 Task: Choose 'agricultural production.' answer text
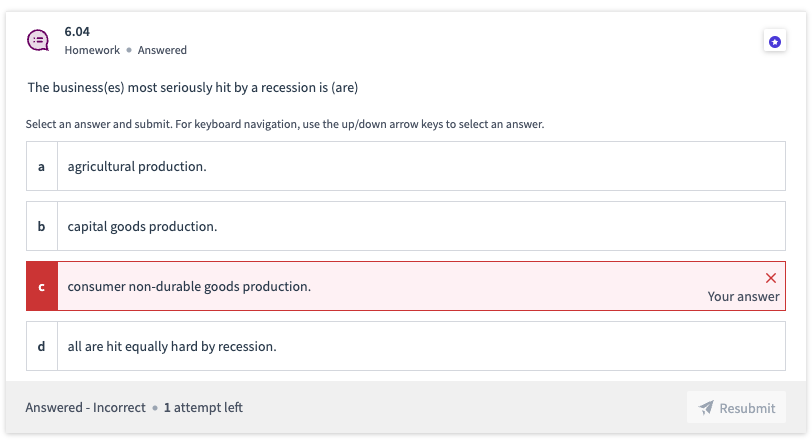point(137,166)
